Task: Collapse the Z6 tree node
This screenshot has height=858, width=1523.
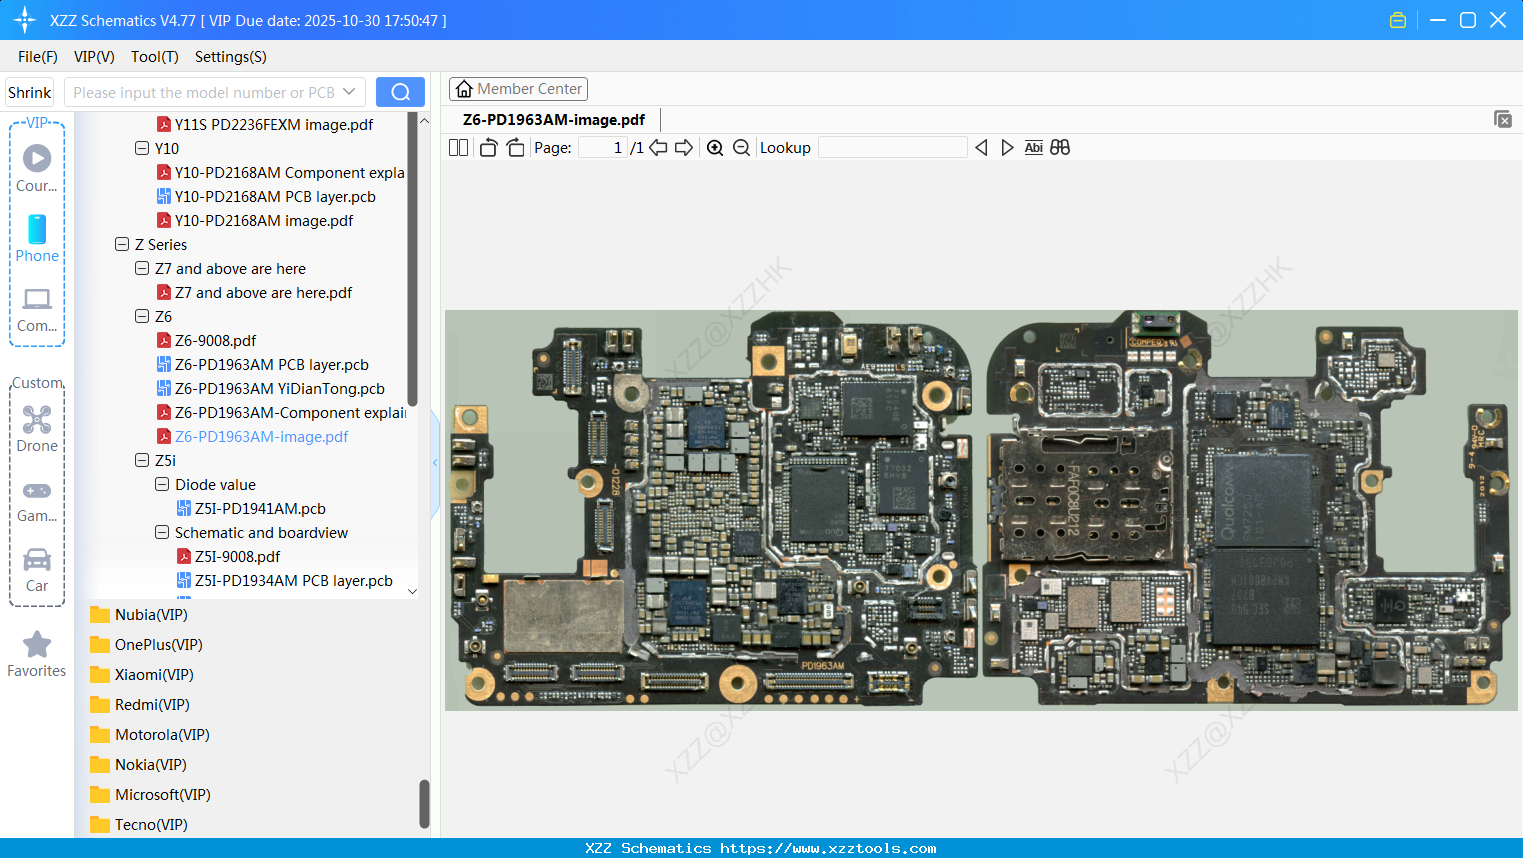Action: pyautogui.click(x=142, y=316)
